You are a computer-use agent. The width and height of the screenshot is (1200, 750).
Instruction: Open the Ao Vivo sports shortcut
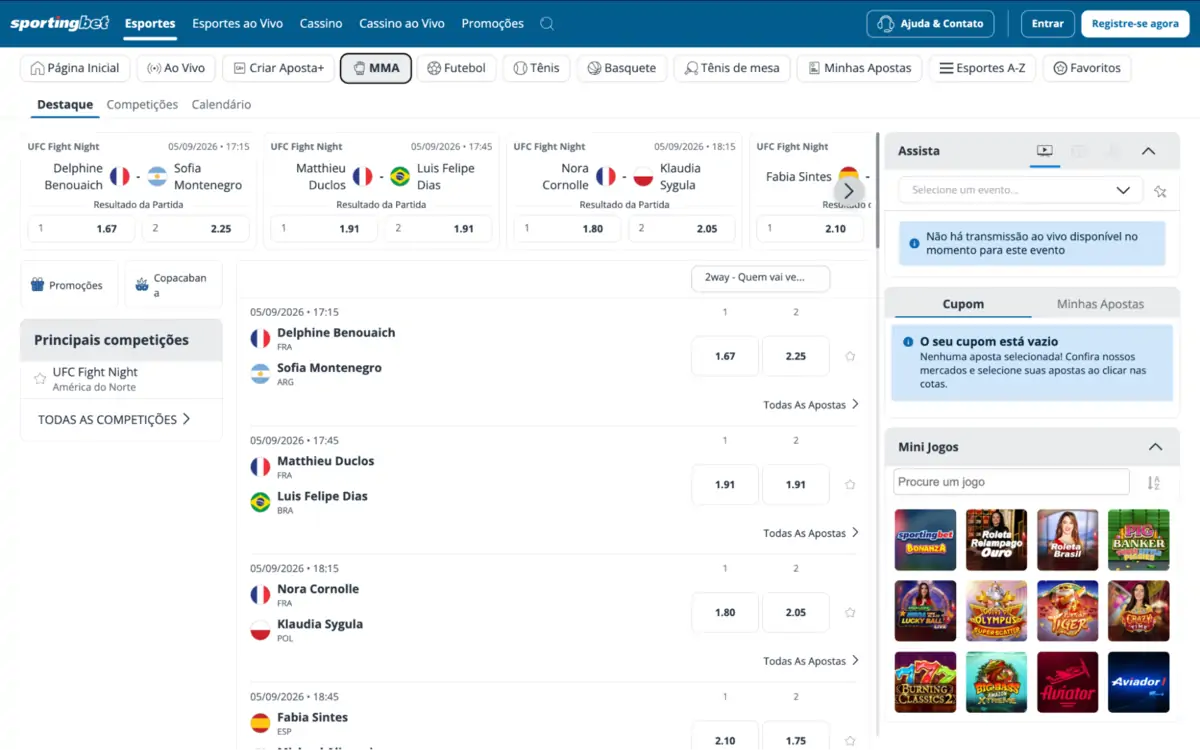[176, 68]
